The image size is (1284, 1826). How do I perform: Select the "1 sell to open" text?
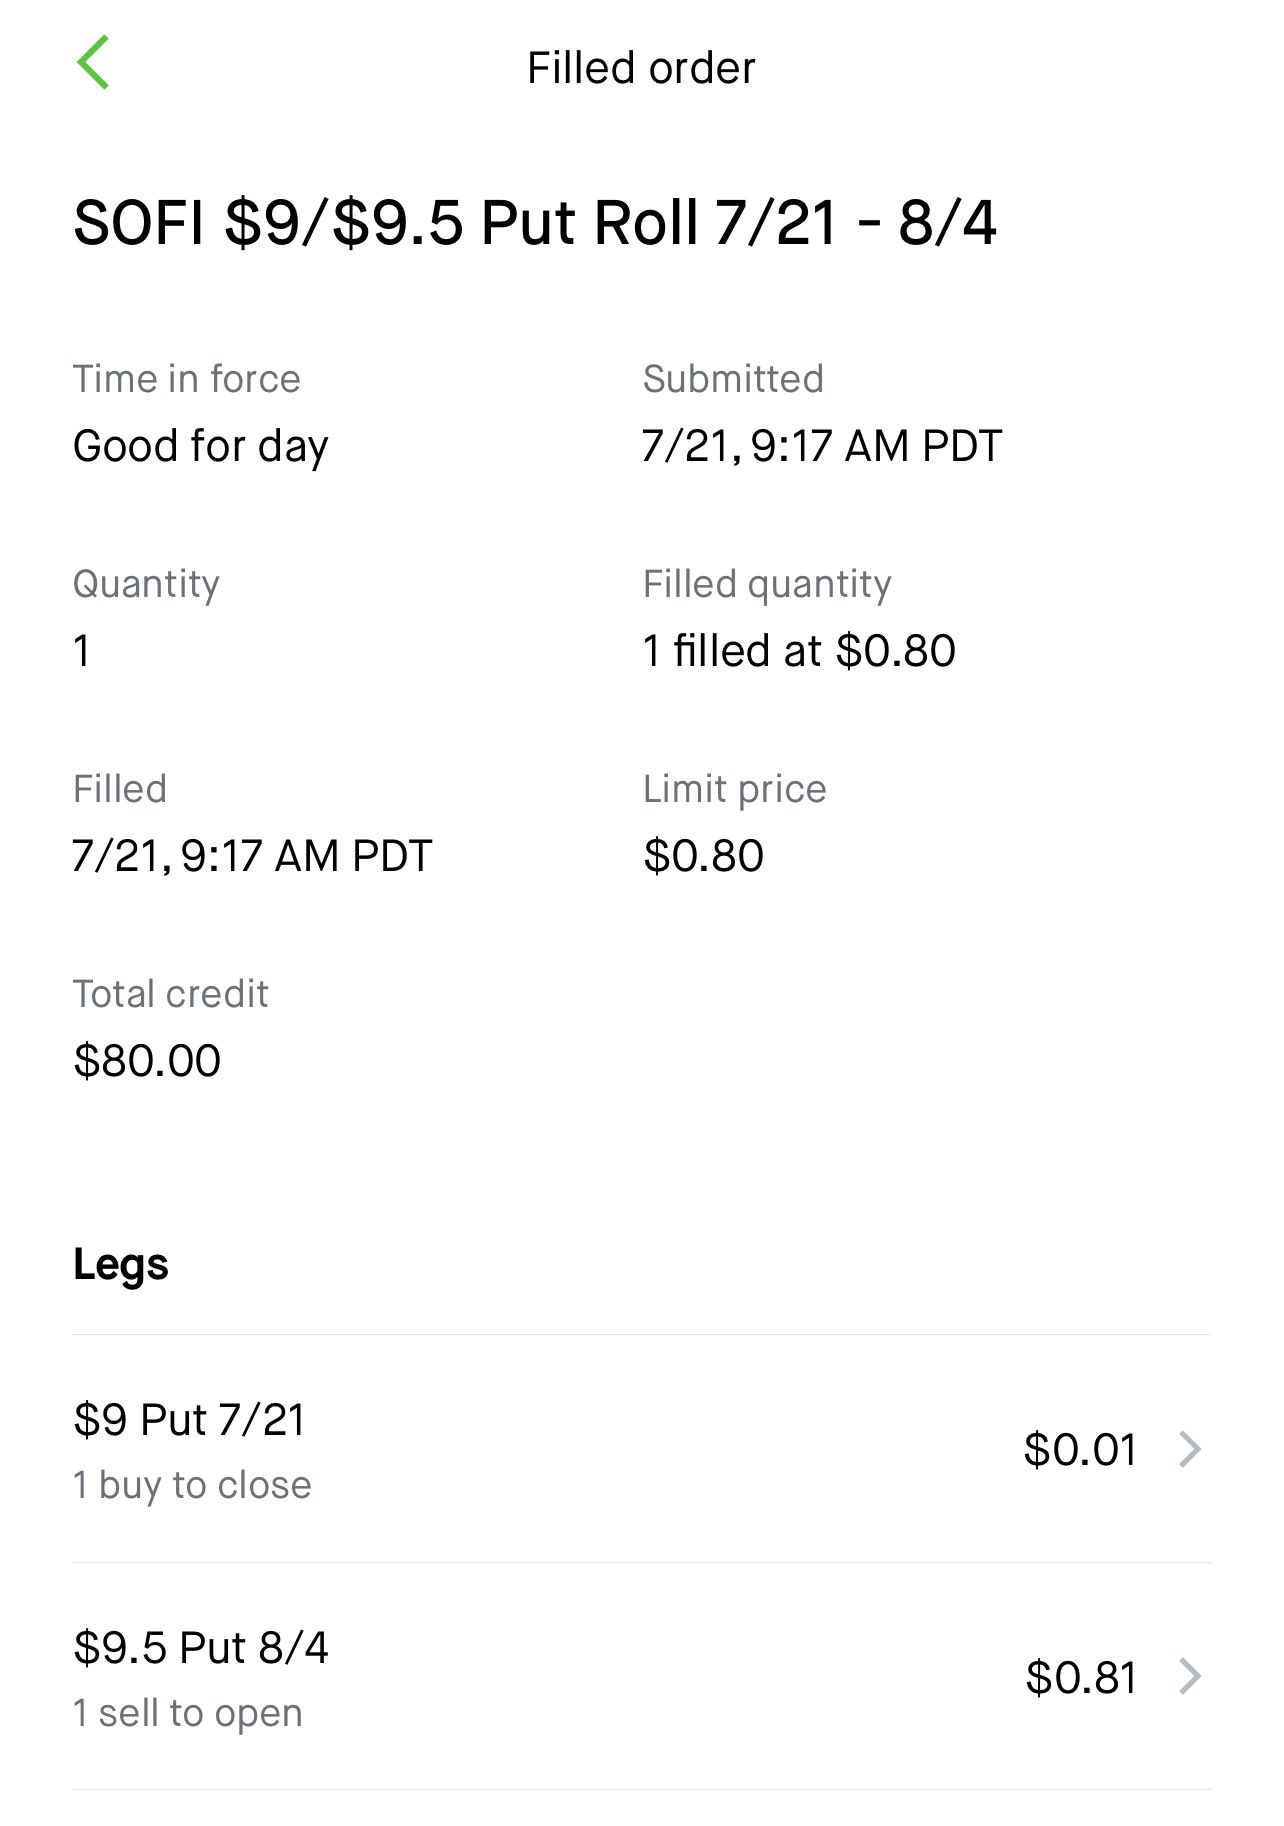[188, 1713]
